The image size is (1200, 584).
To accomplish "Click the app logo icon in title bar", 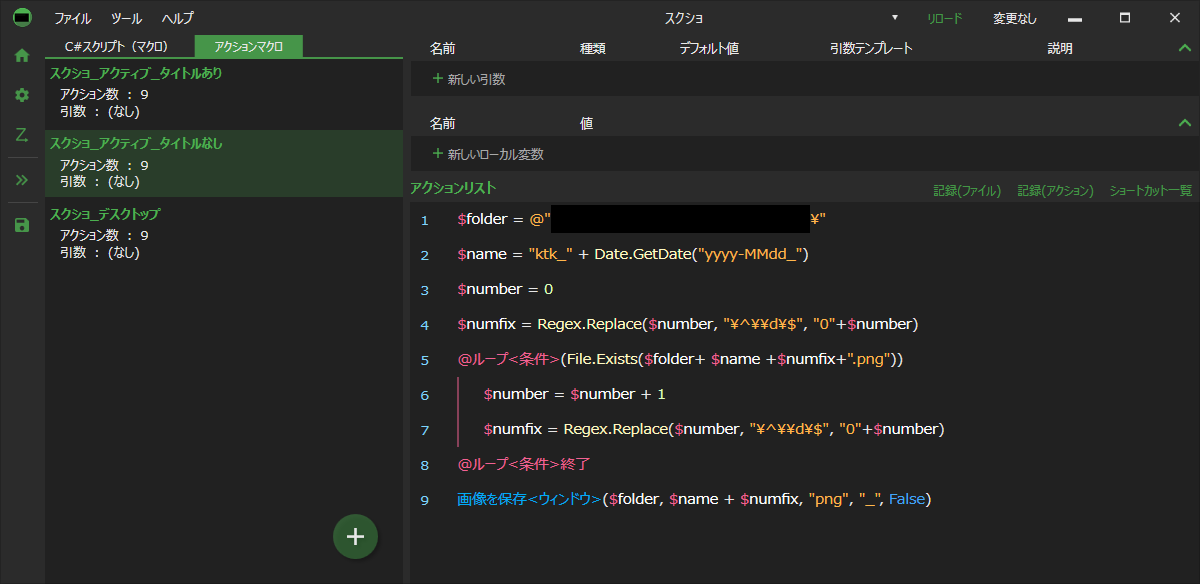I will (x=22, y=18).
